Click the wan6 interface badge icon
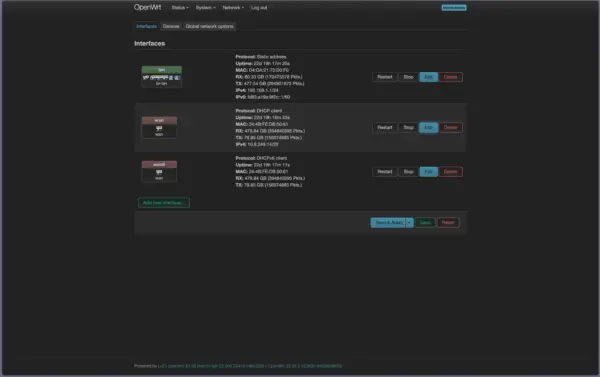600x377 pixels. (159, 171)
